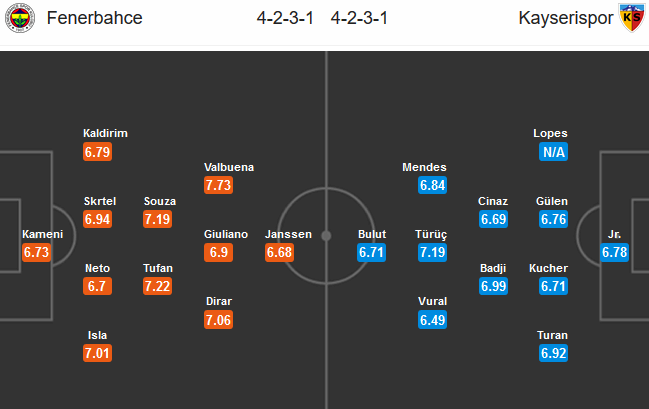Select Badji's 6.99 rating badge

pos(493,286)
